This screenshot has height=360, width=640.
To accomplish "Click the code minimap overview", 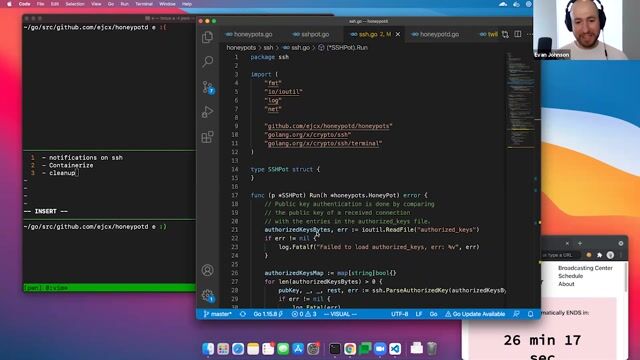I will click(x=521, y=100).
